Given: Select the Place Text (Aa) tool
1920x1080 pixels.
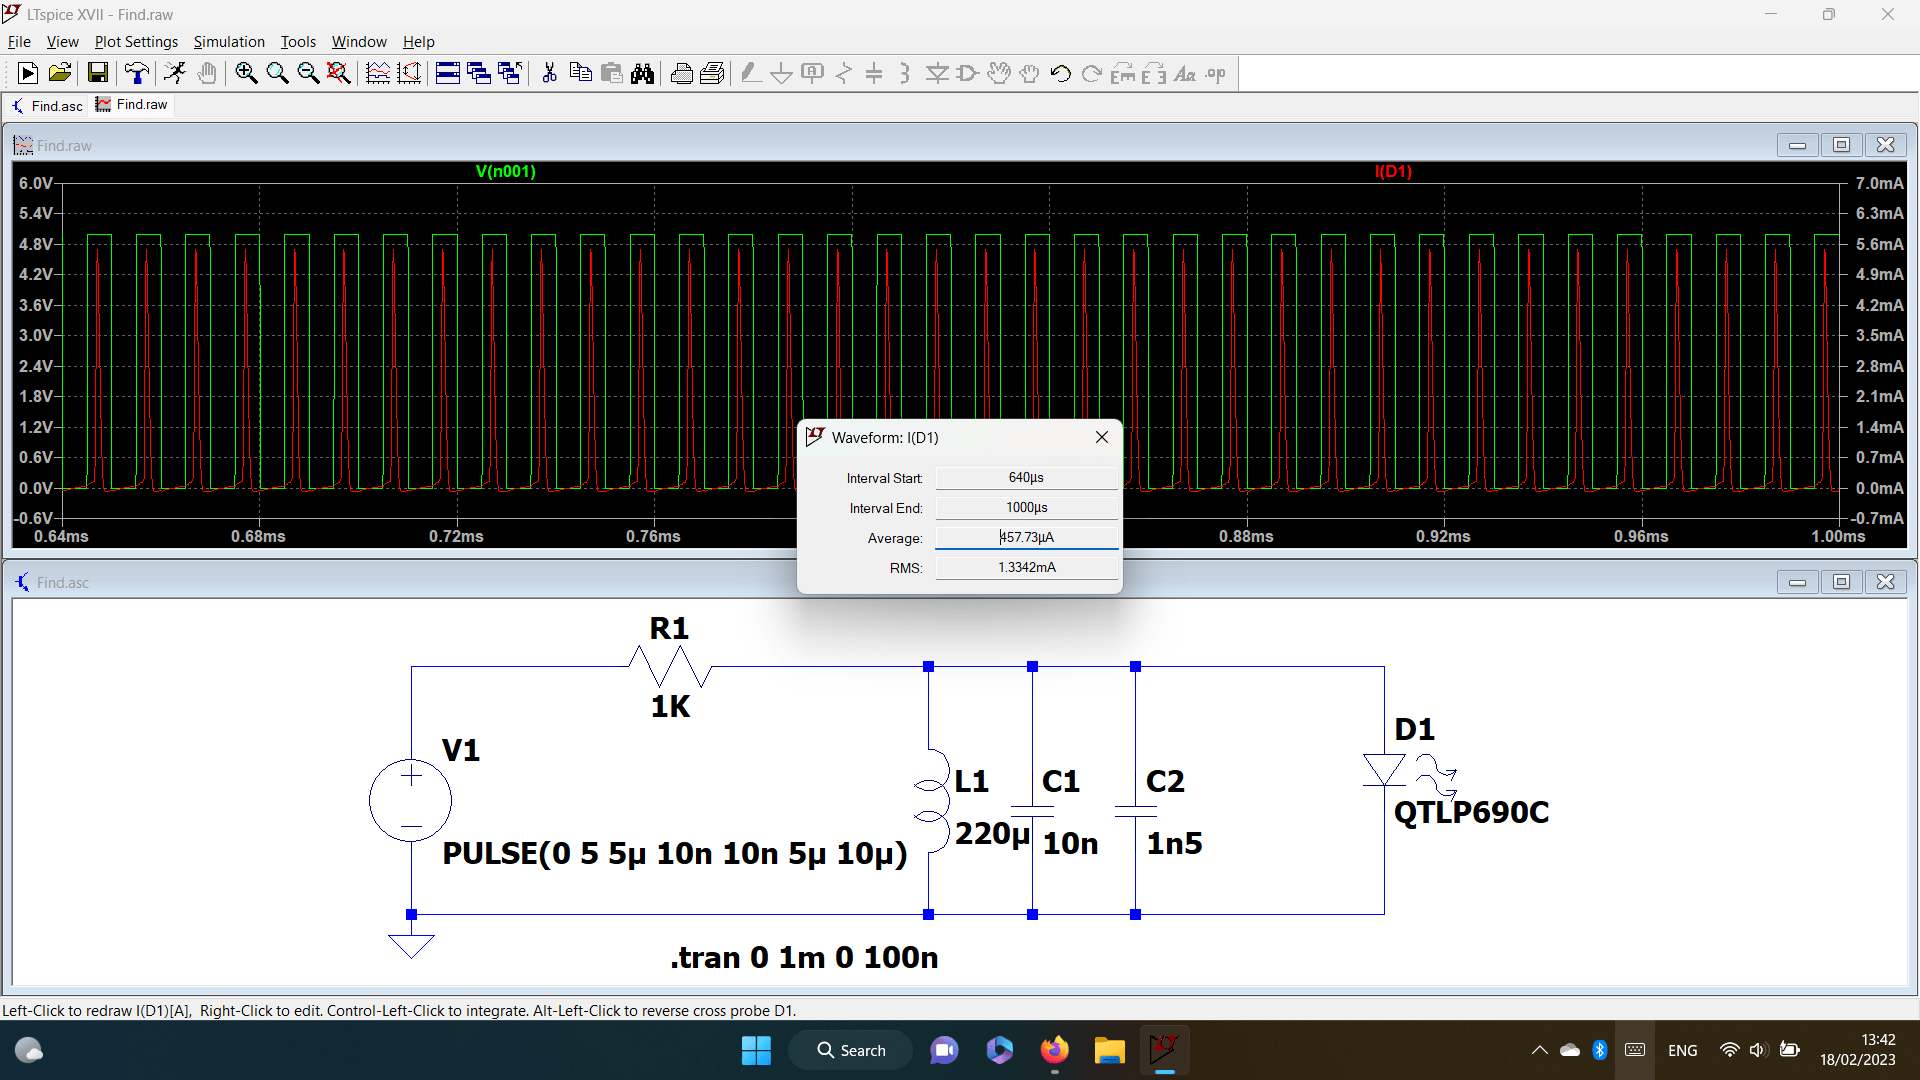Looking at the screenshot, I should pyautogui.click(x=1185, y=73).
